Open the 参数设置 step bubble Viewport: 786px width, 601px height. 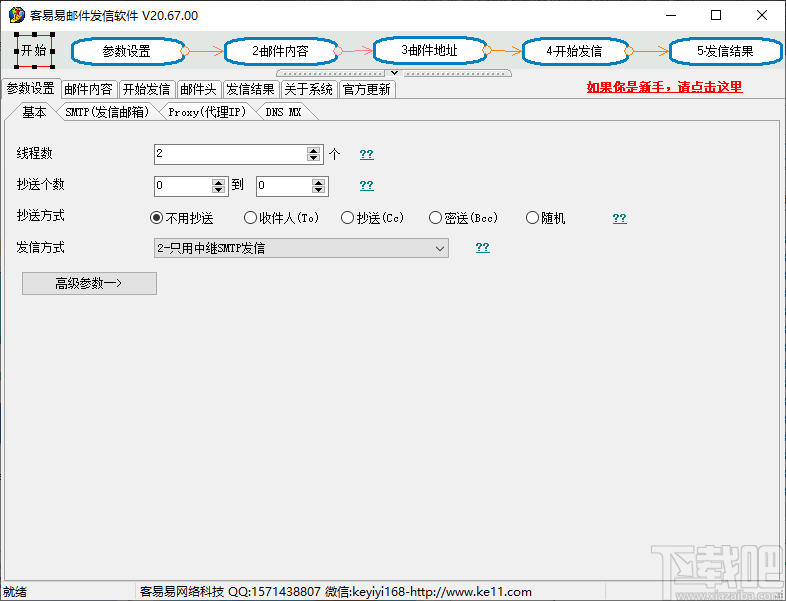click(127, 51)
